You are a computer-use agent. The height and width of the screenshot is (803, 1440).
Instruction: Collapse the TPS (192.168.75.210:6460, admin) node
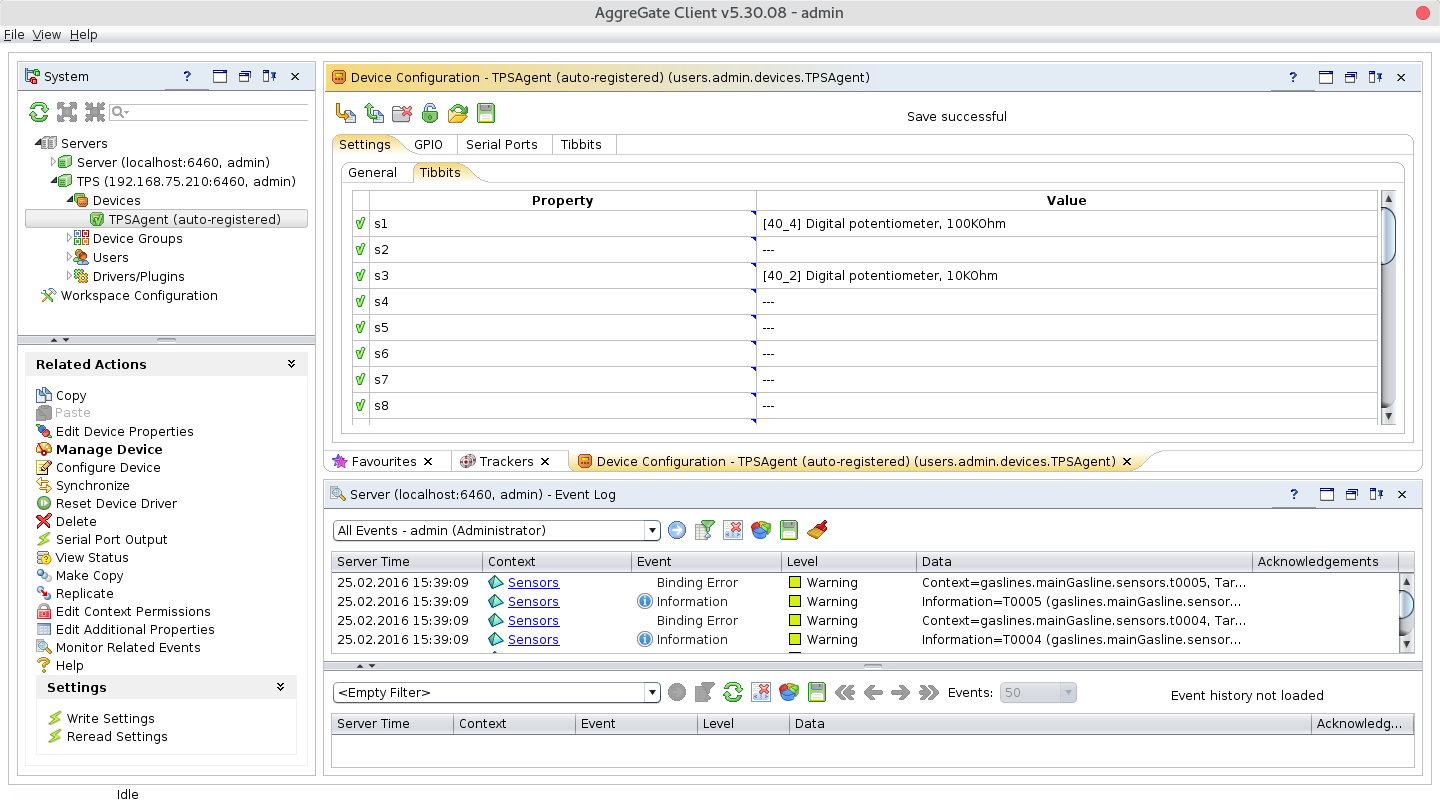coord(54,181)
